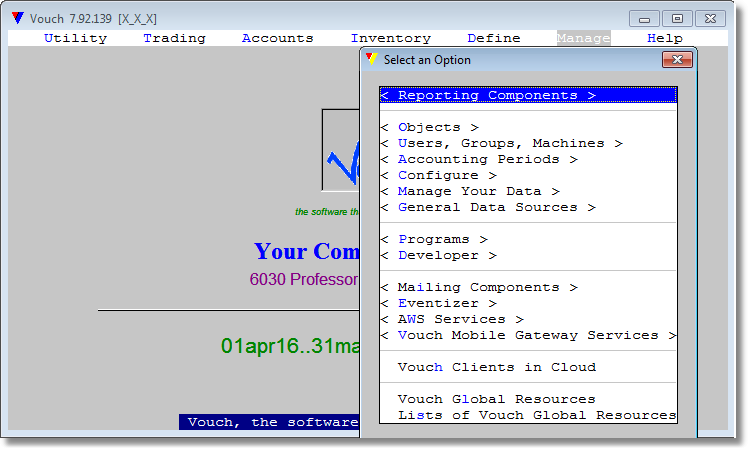The image size is (748, 450).
Task: Open the Manage menu
Action: tap(583, 38)
